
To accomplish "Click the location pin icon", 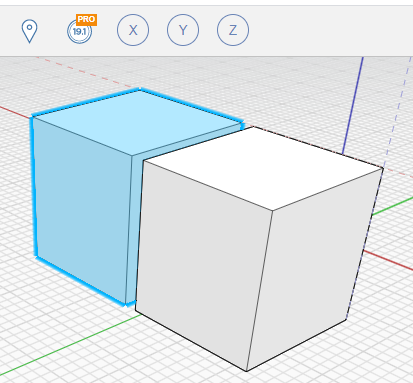I will tap(29, 31).
